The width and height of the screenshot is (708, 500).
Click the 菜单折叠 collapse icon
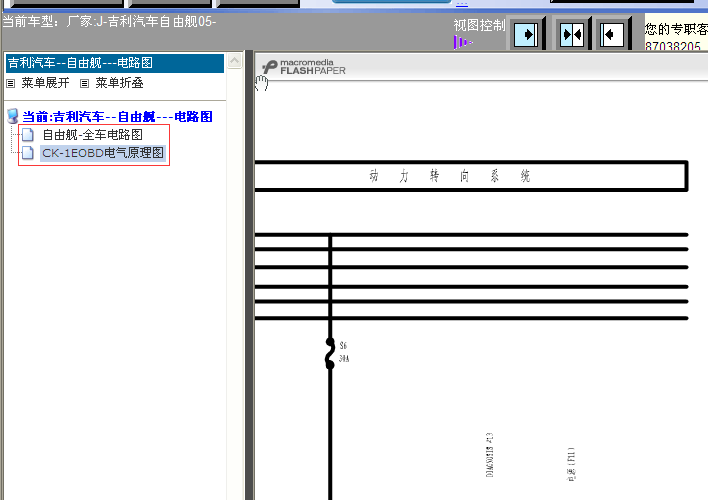[84, 84]
